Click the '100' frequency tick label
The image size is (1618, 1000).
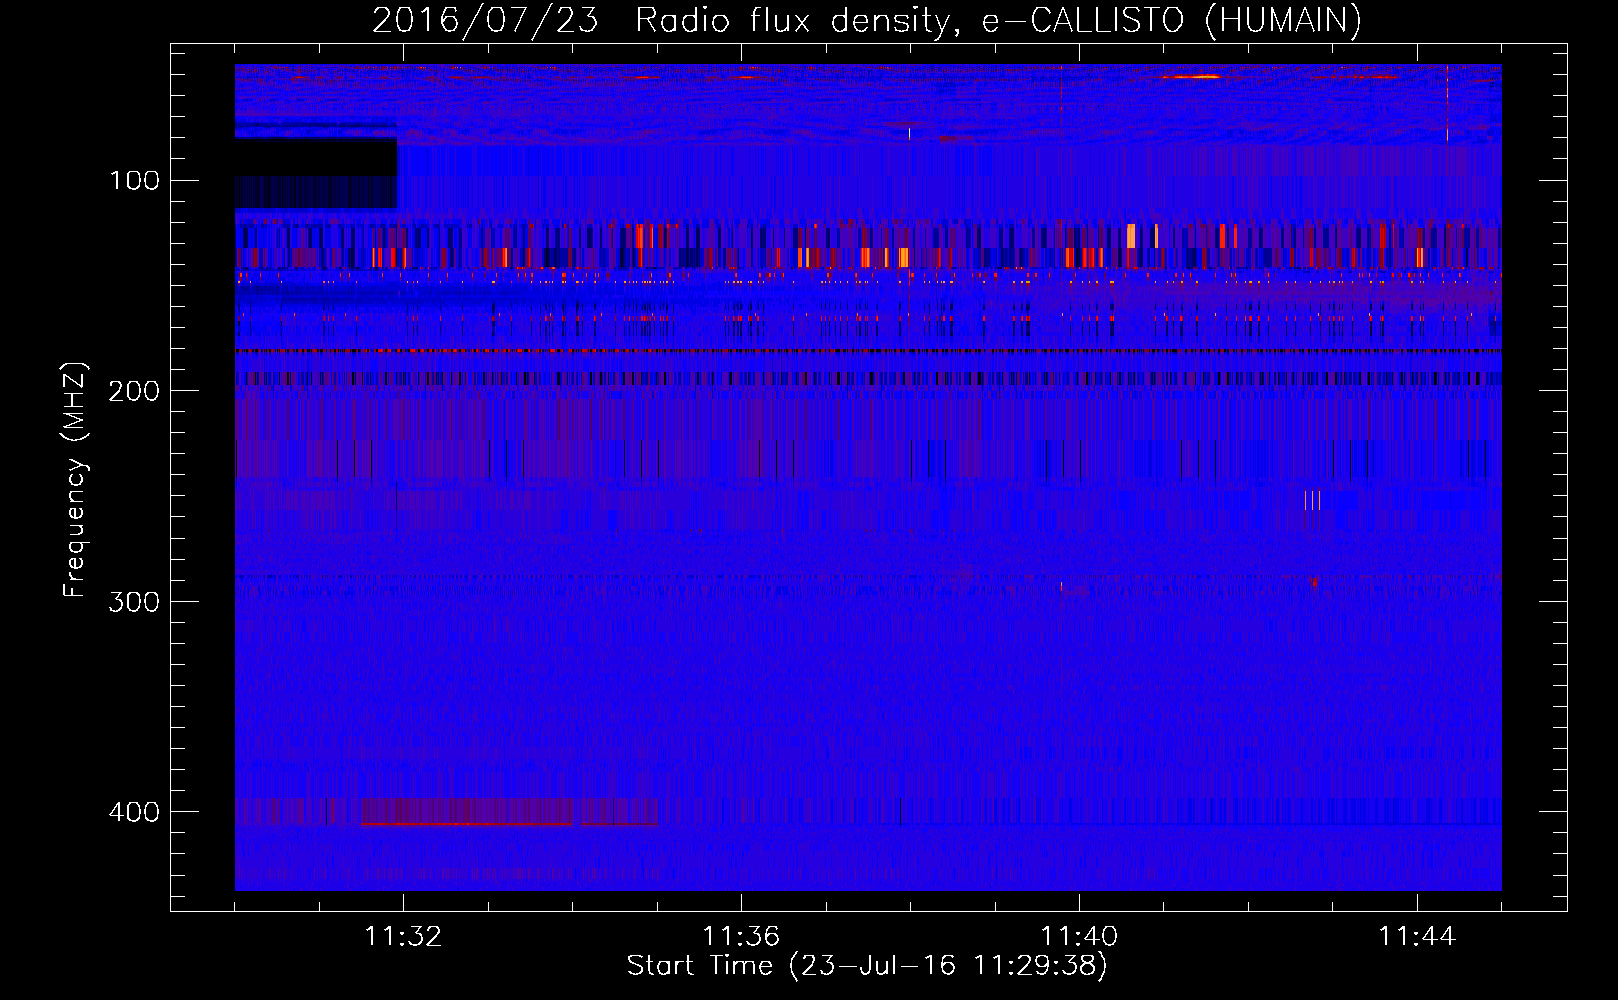(x=134, y=180)
